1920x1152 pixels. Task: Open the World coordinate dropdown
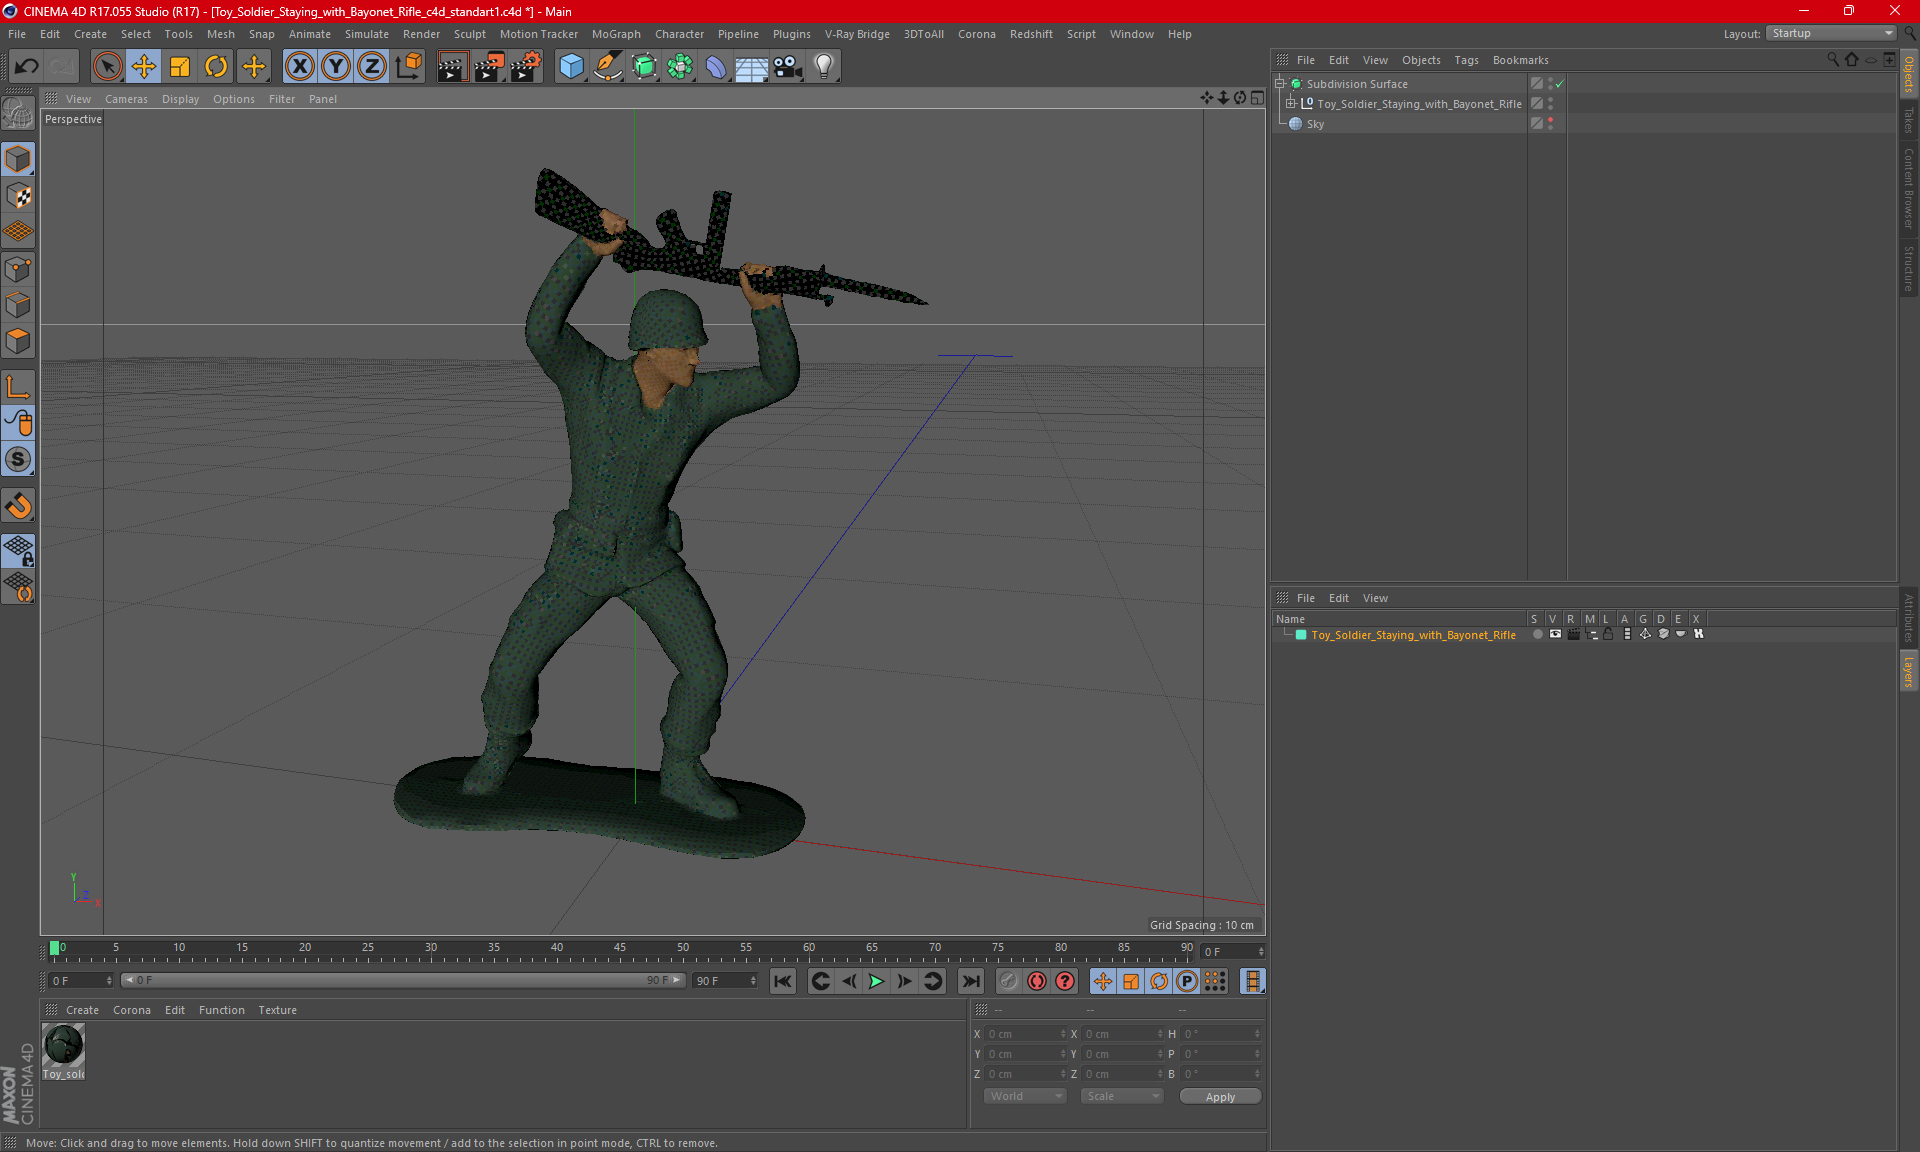(1025, 1096)
